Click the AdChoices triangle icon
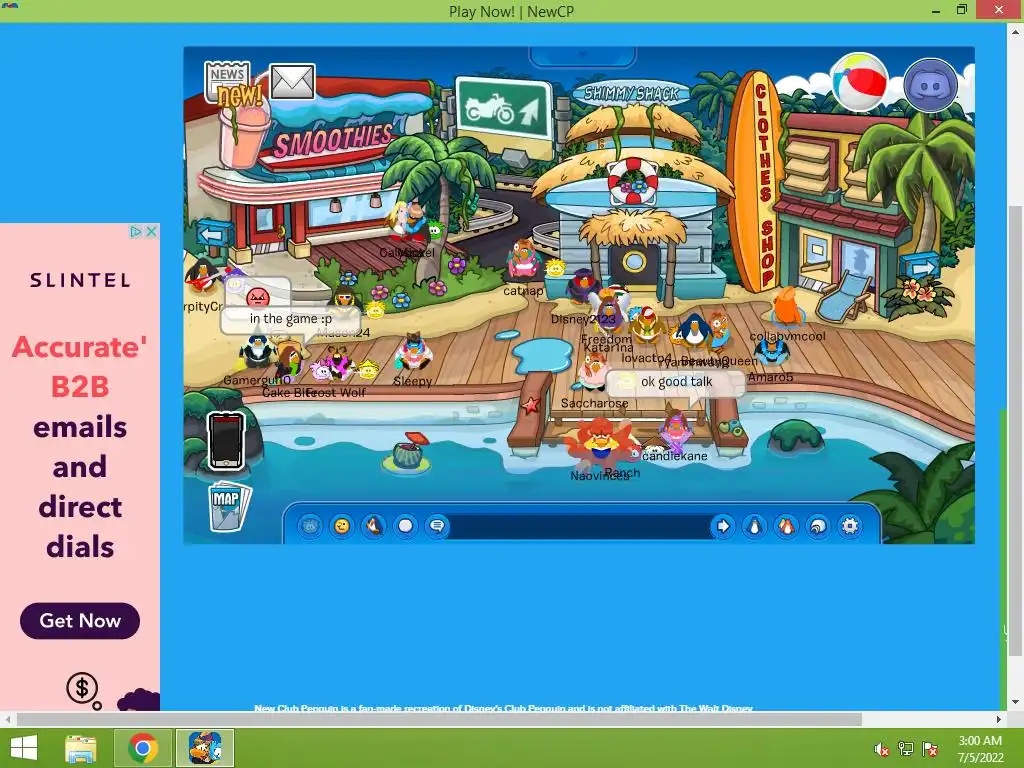The height and width of the screenshot is (768, 1024). point(135,231)
